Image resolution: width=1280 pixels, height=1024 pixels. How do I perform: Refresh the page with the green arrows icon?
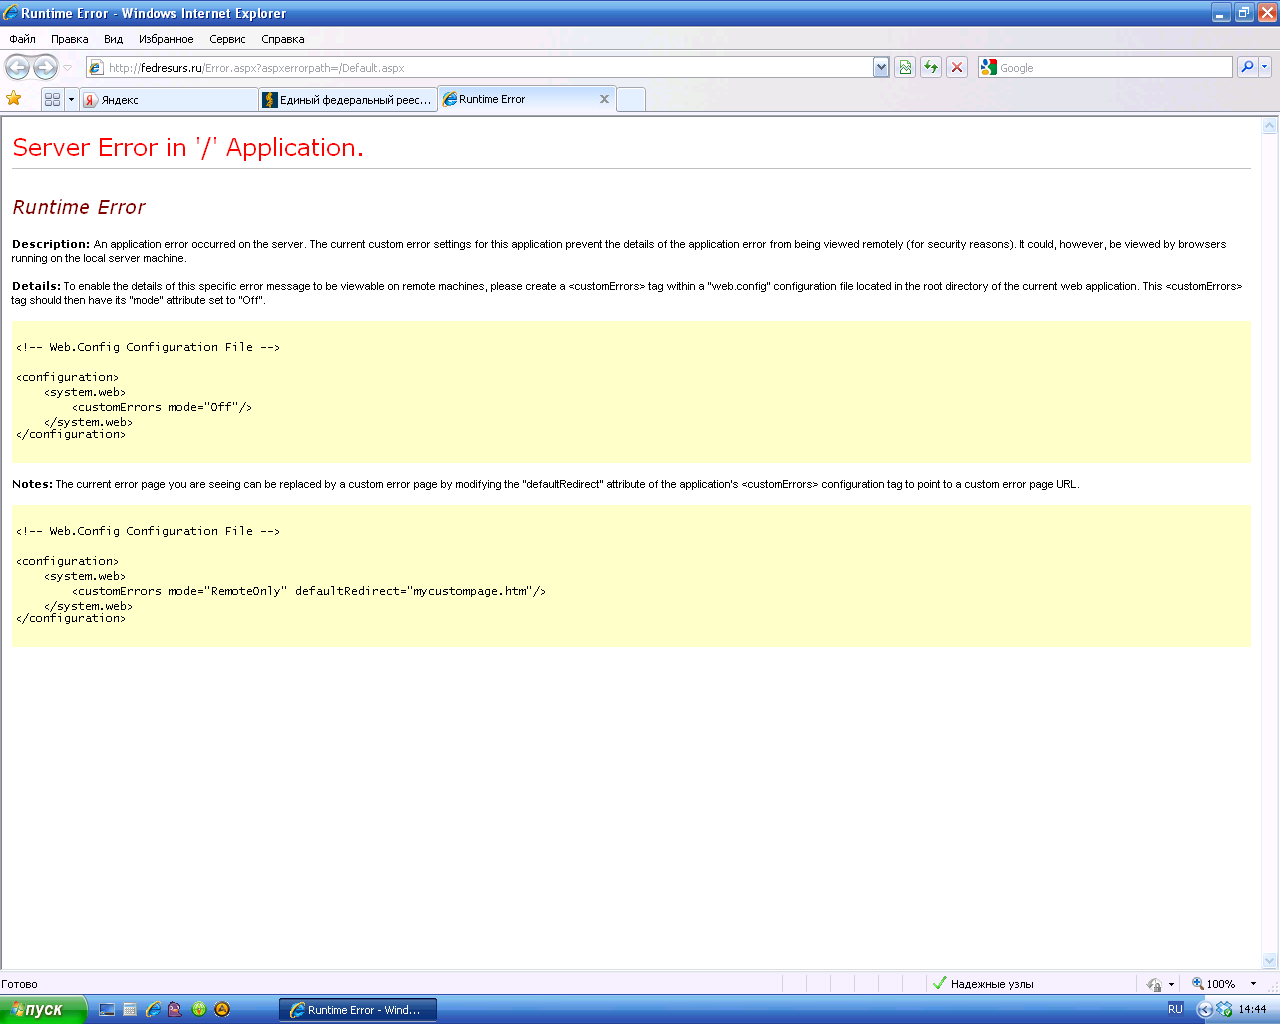931,67
